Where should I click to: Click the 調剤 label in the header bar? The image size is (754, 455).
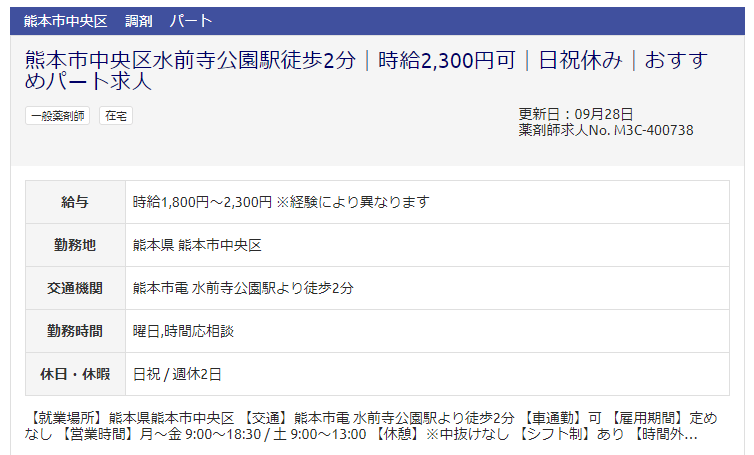(138, 21)
